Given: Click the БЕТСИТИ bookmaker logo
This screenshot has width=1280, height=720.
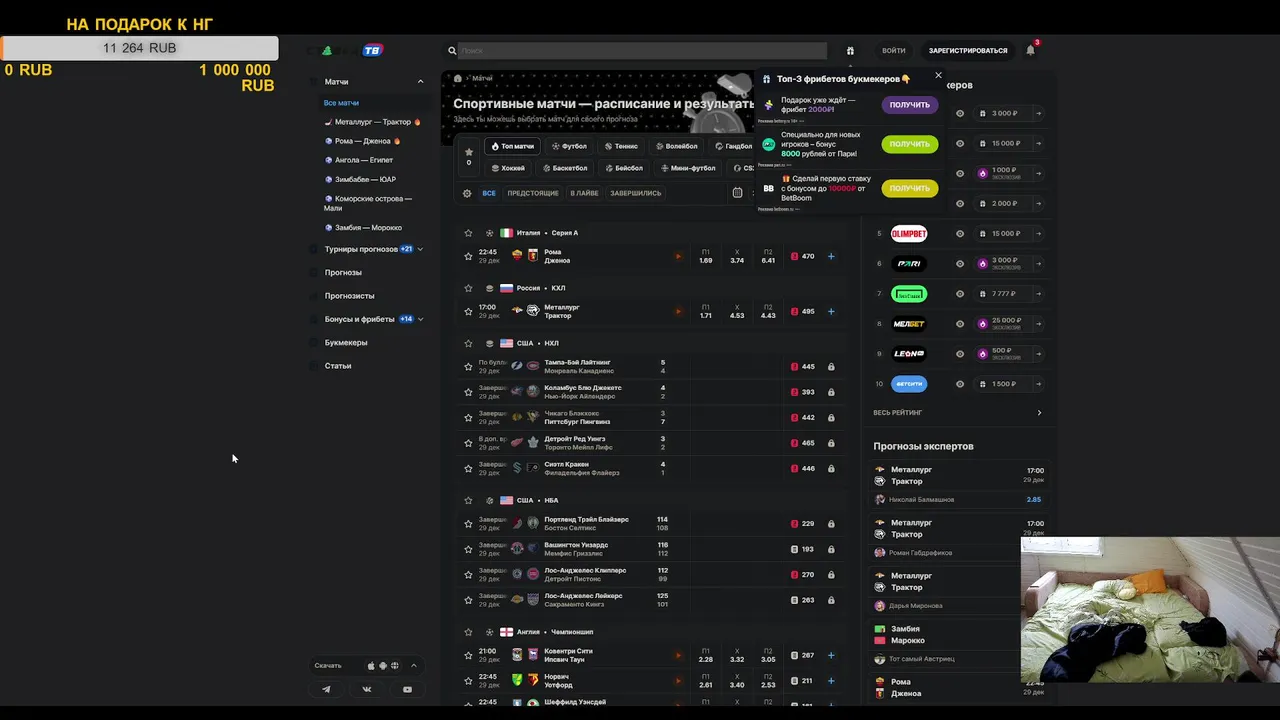Looking at the screenshot, I should point(909,384).
